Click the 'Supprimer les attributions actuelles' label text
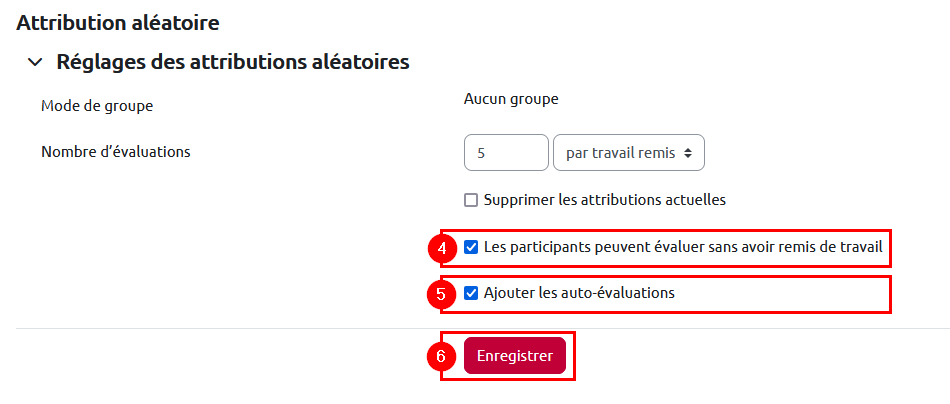Screen dimensions: 950x404 click(x=604, y=199)
